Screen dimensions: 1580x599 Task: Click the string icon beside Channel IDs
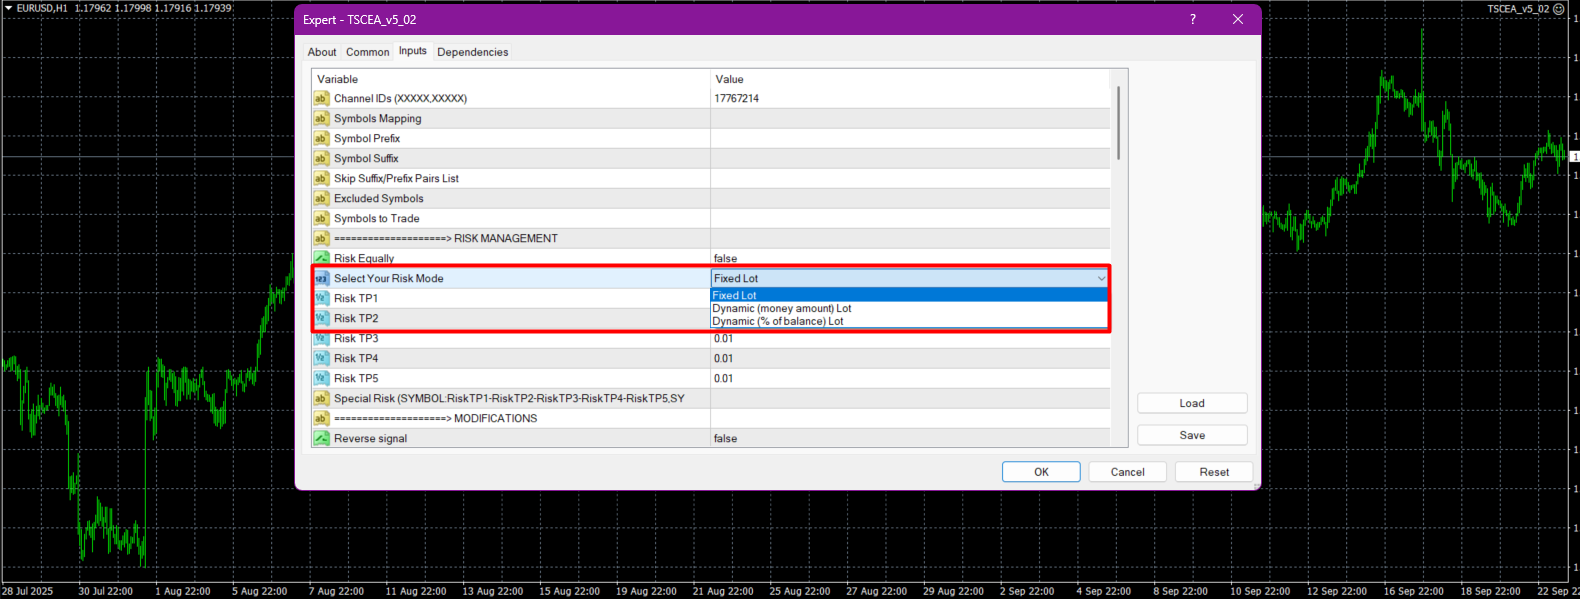coord(321,98)
